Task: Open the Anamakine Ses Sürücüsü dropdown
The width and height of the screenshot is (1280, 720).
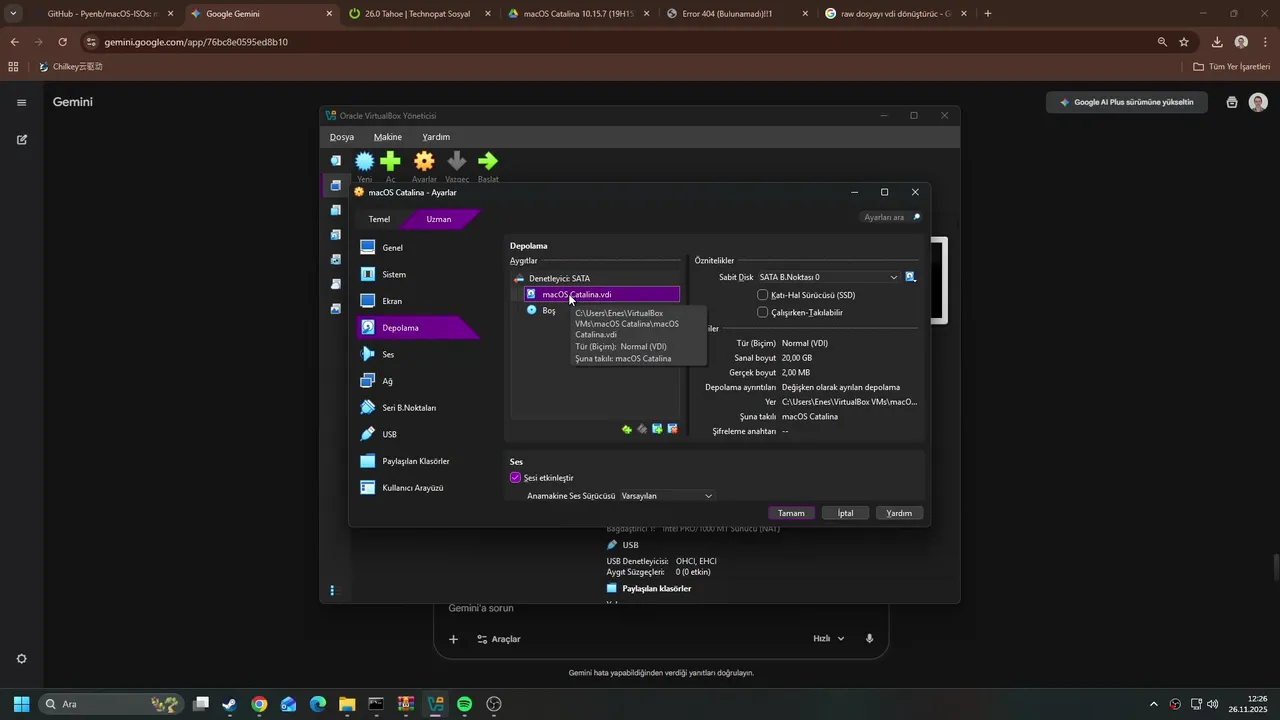Action: click(x=667, y=496)
